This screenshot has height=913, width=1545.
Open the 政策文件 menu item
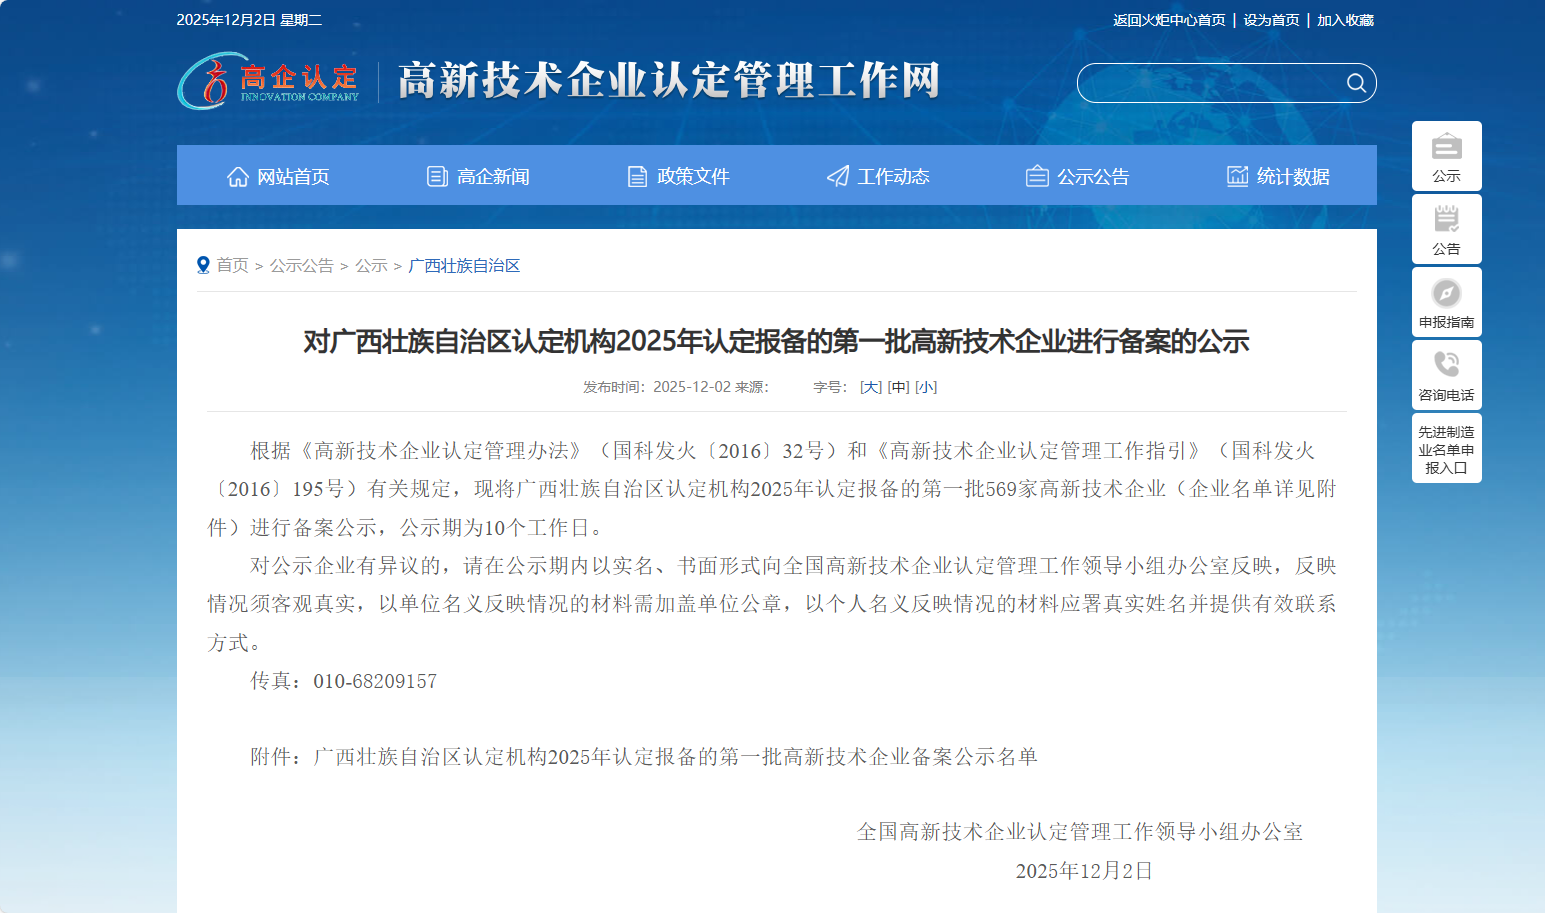[x=692, y=177]
